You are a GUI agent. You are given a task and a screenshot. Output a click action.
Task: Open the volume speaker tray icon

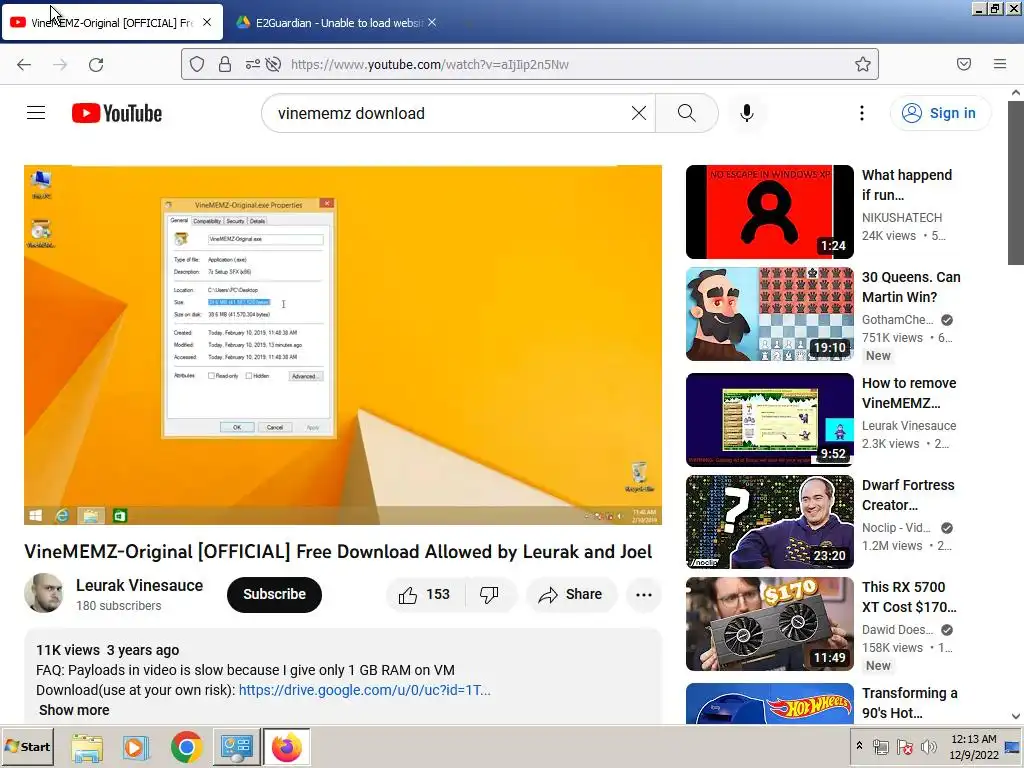coord(928,746)
